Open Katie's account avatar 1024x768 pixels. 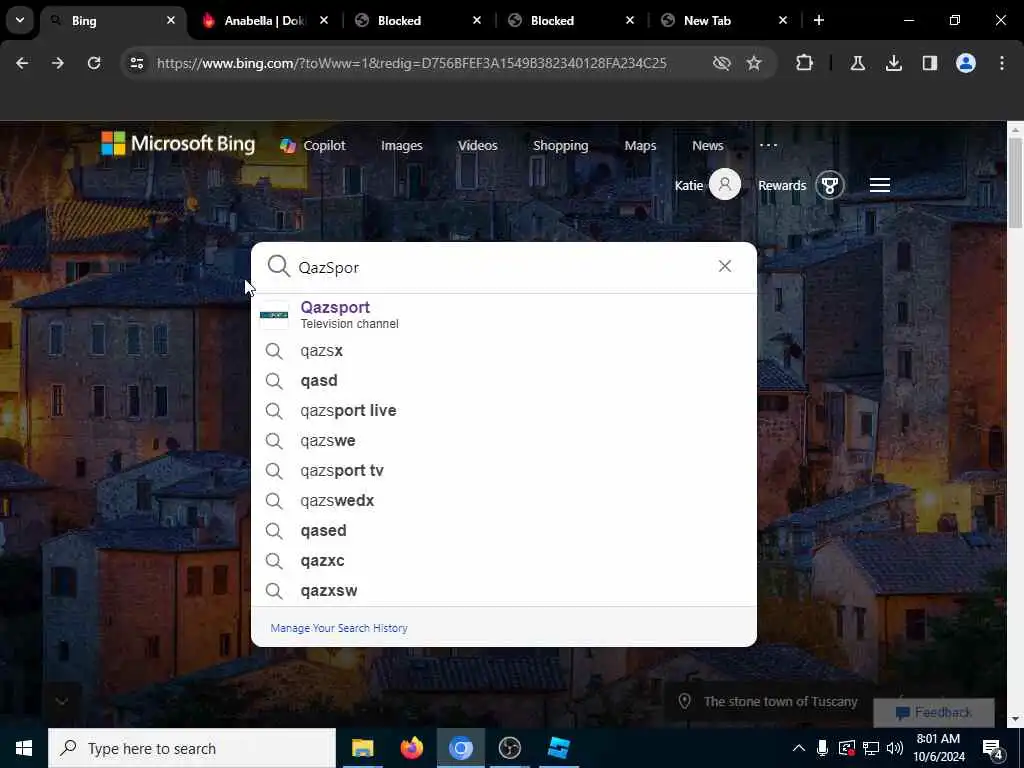click(x=725, y=185)
